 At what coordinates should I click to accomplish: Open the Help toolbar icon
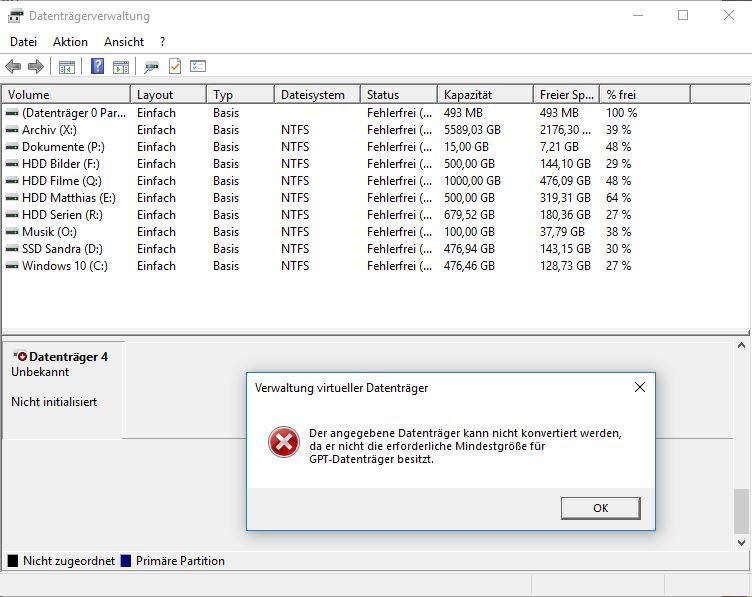coord(97,66)
